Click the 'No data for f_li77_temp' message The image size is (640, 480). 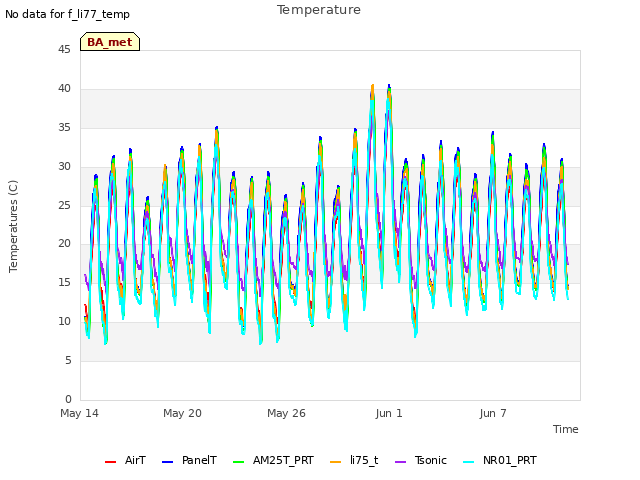point(67,14)
